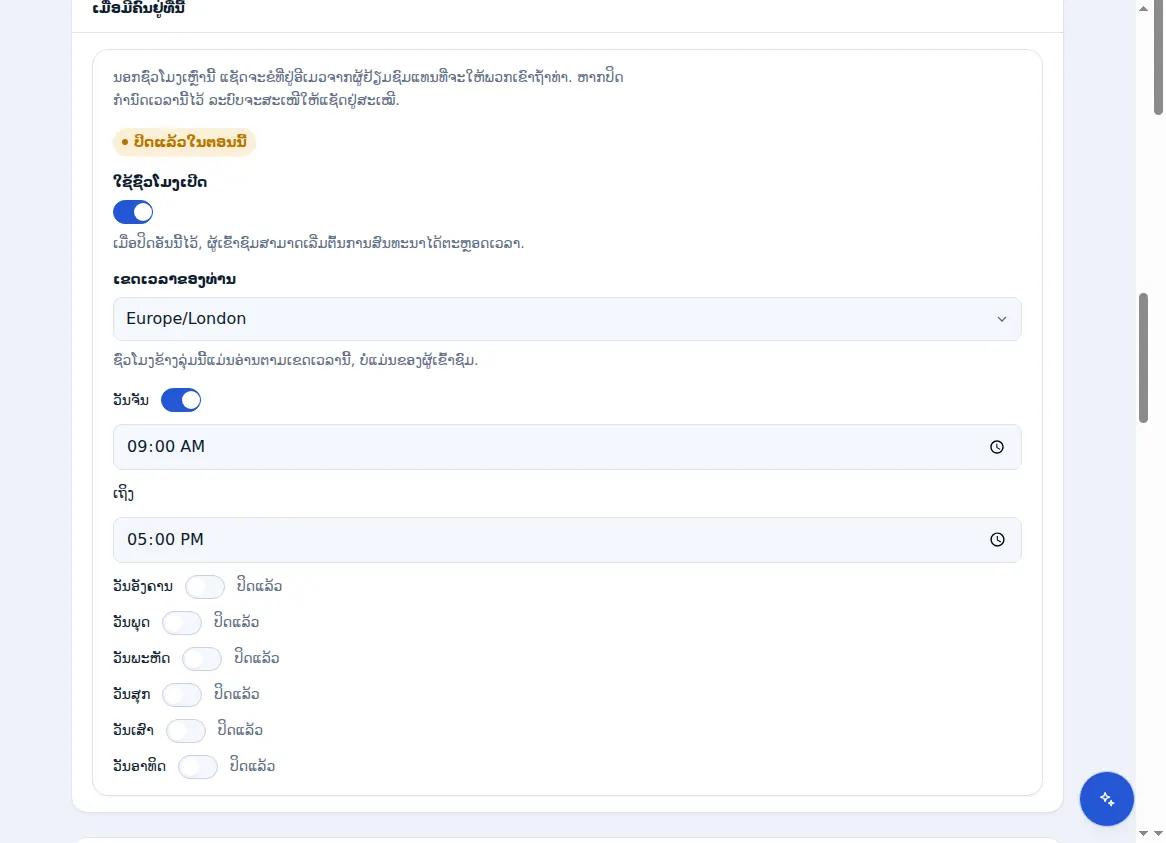Click the Europe/London dropdown chevron arrow
Screen dimensions: 1166x843
[x=1002, y=319]
